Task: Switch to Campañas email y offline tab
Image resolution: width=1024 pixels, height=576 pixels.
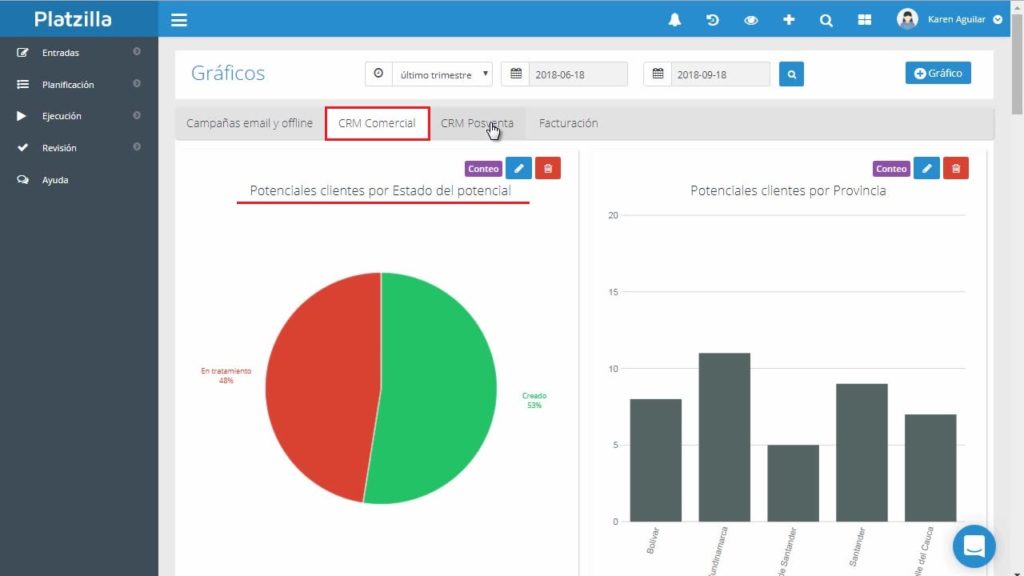Action: click(x=249, y=123)
